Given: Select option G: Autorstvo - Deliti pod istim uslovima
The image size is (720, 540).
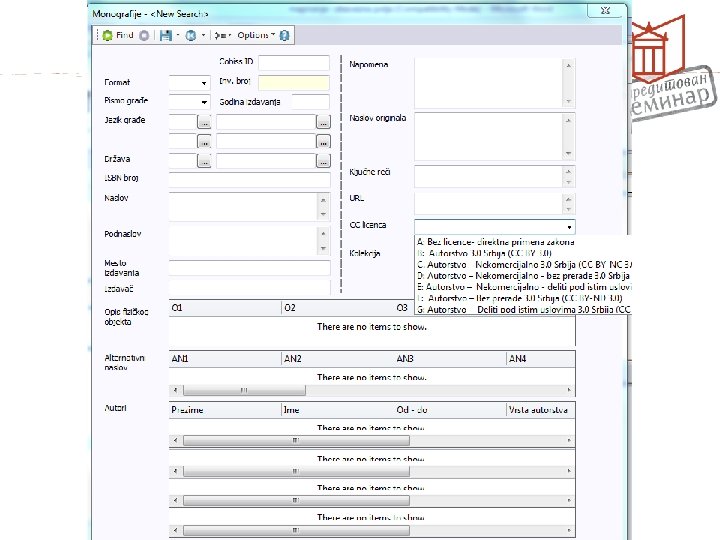Looking at the screenshot, I should click(x=523, y=309).
